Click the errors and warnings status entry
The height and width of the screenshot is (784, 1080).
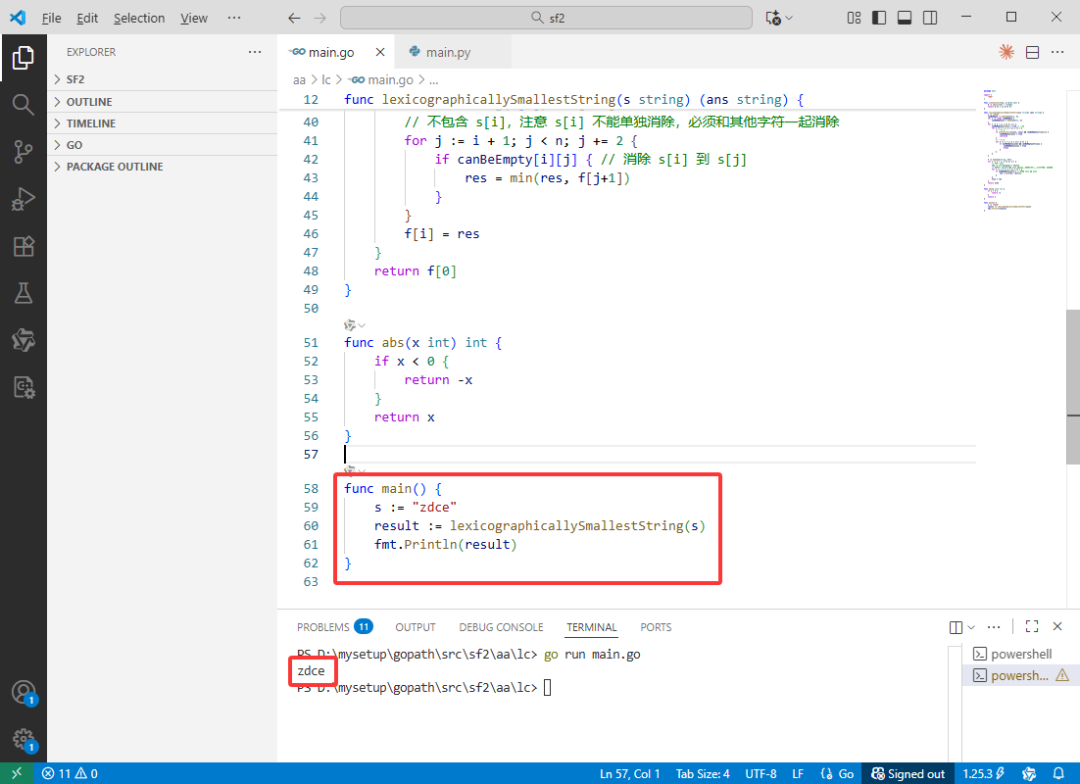(x=70, y=774)
